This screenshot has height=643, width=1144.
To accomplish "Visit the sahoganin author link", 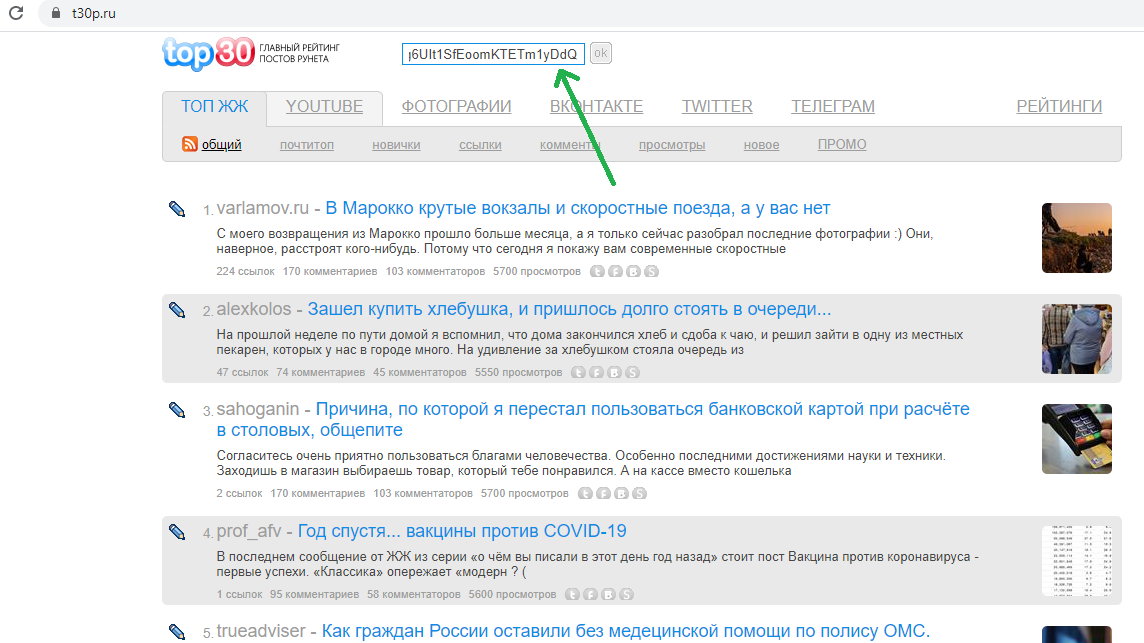I will click(x=258, y=409).
